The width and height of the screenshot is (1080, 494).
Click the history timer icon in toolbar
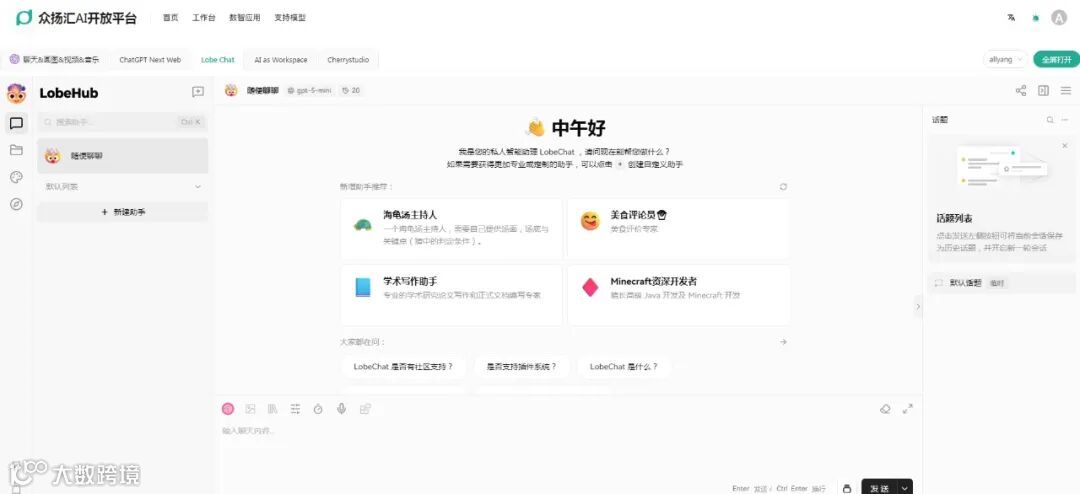click(x=318, y=409)
